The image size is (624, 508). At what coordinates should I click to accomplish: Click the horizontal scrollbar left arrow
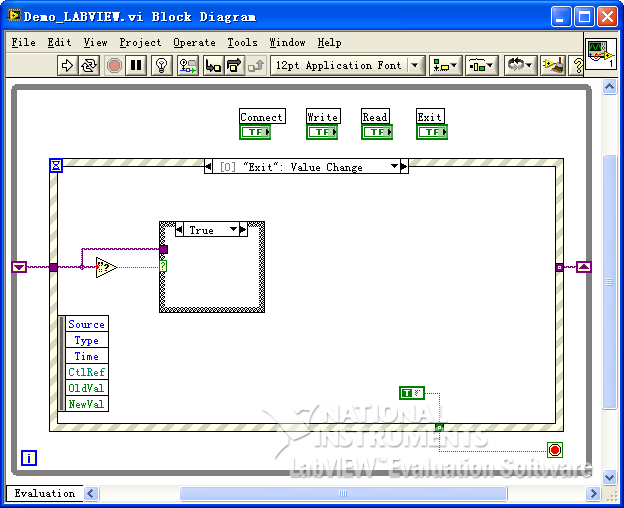[91, 494]
